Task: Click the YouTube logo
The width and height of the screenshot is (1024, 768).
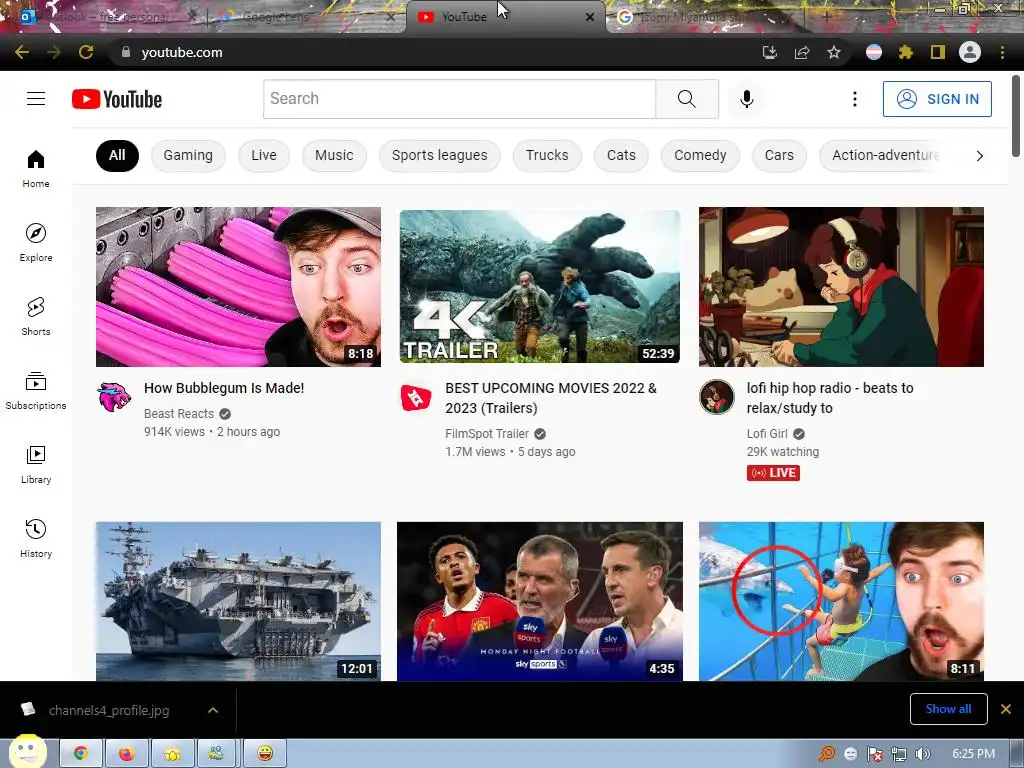Action: click(x=117, y=99)
